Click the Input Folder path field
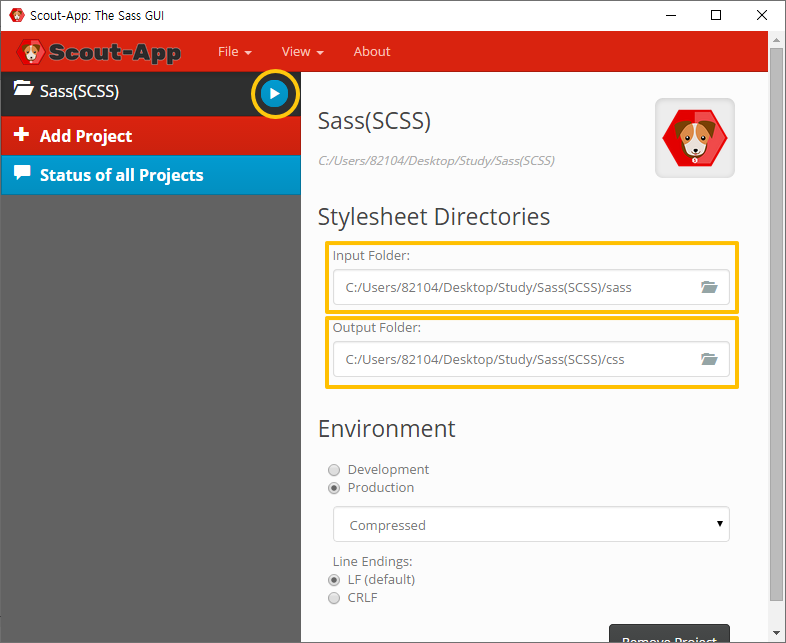Viewport: 786px width, 643px height. [531, 287]
